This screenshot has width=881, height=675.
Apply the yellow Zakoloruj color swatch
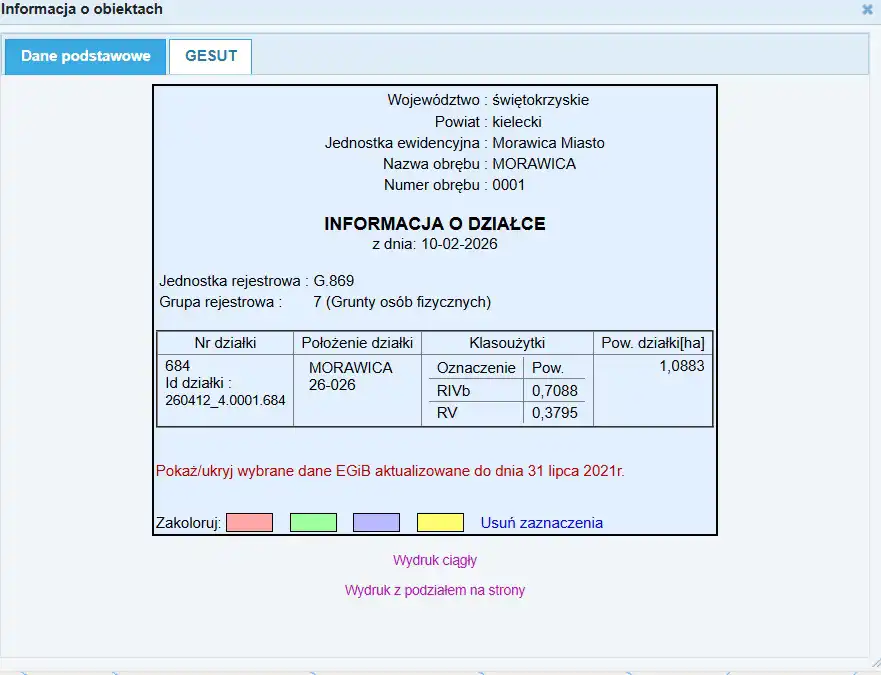tap(440, 522)
